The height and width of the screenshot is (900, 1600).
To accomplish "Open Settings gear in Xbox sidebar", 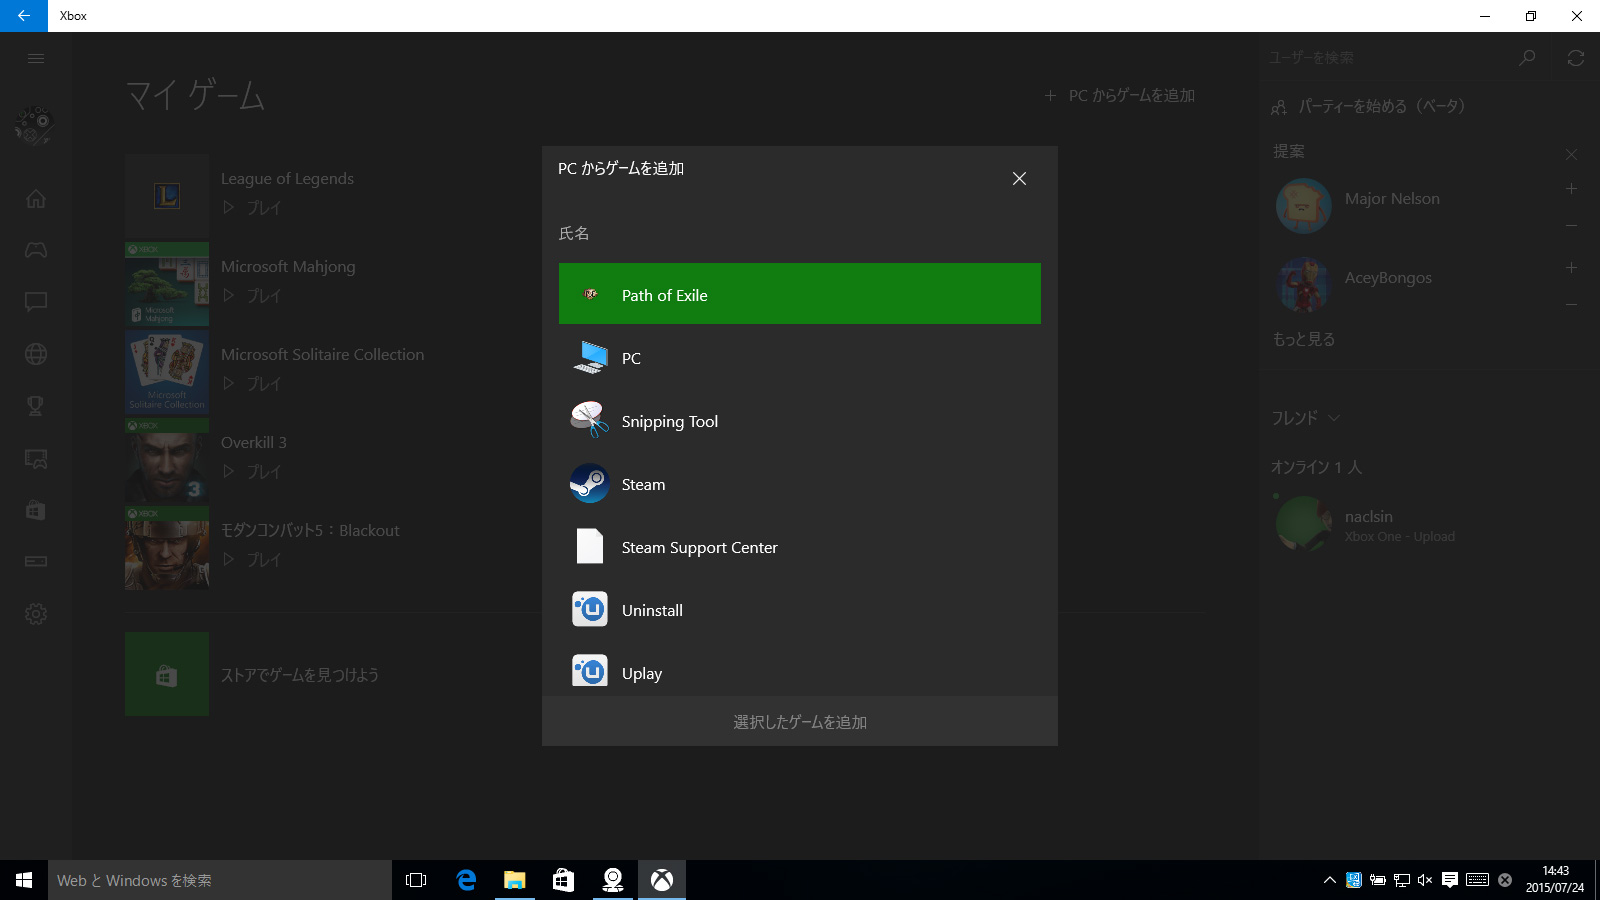I will (36, 614).
